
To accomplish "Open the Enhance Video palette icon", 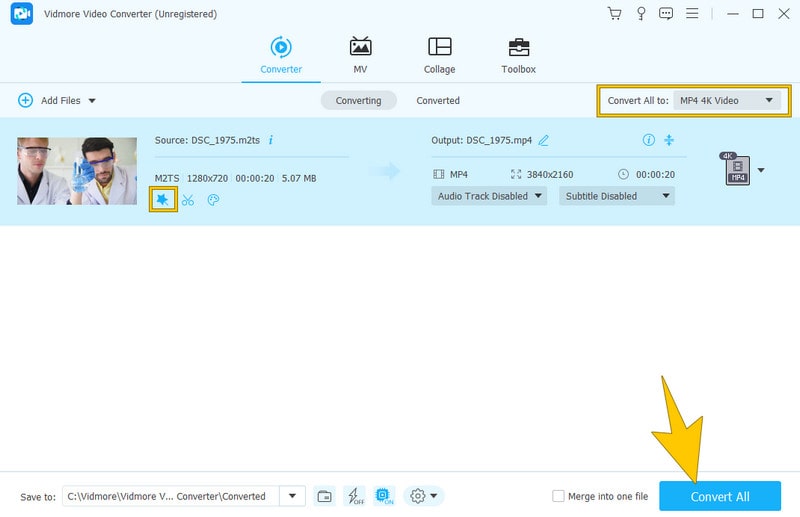I will point(213,200).
